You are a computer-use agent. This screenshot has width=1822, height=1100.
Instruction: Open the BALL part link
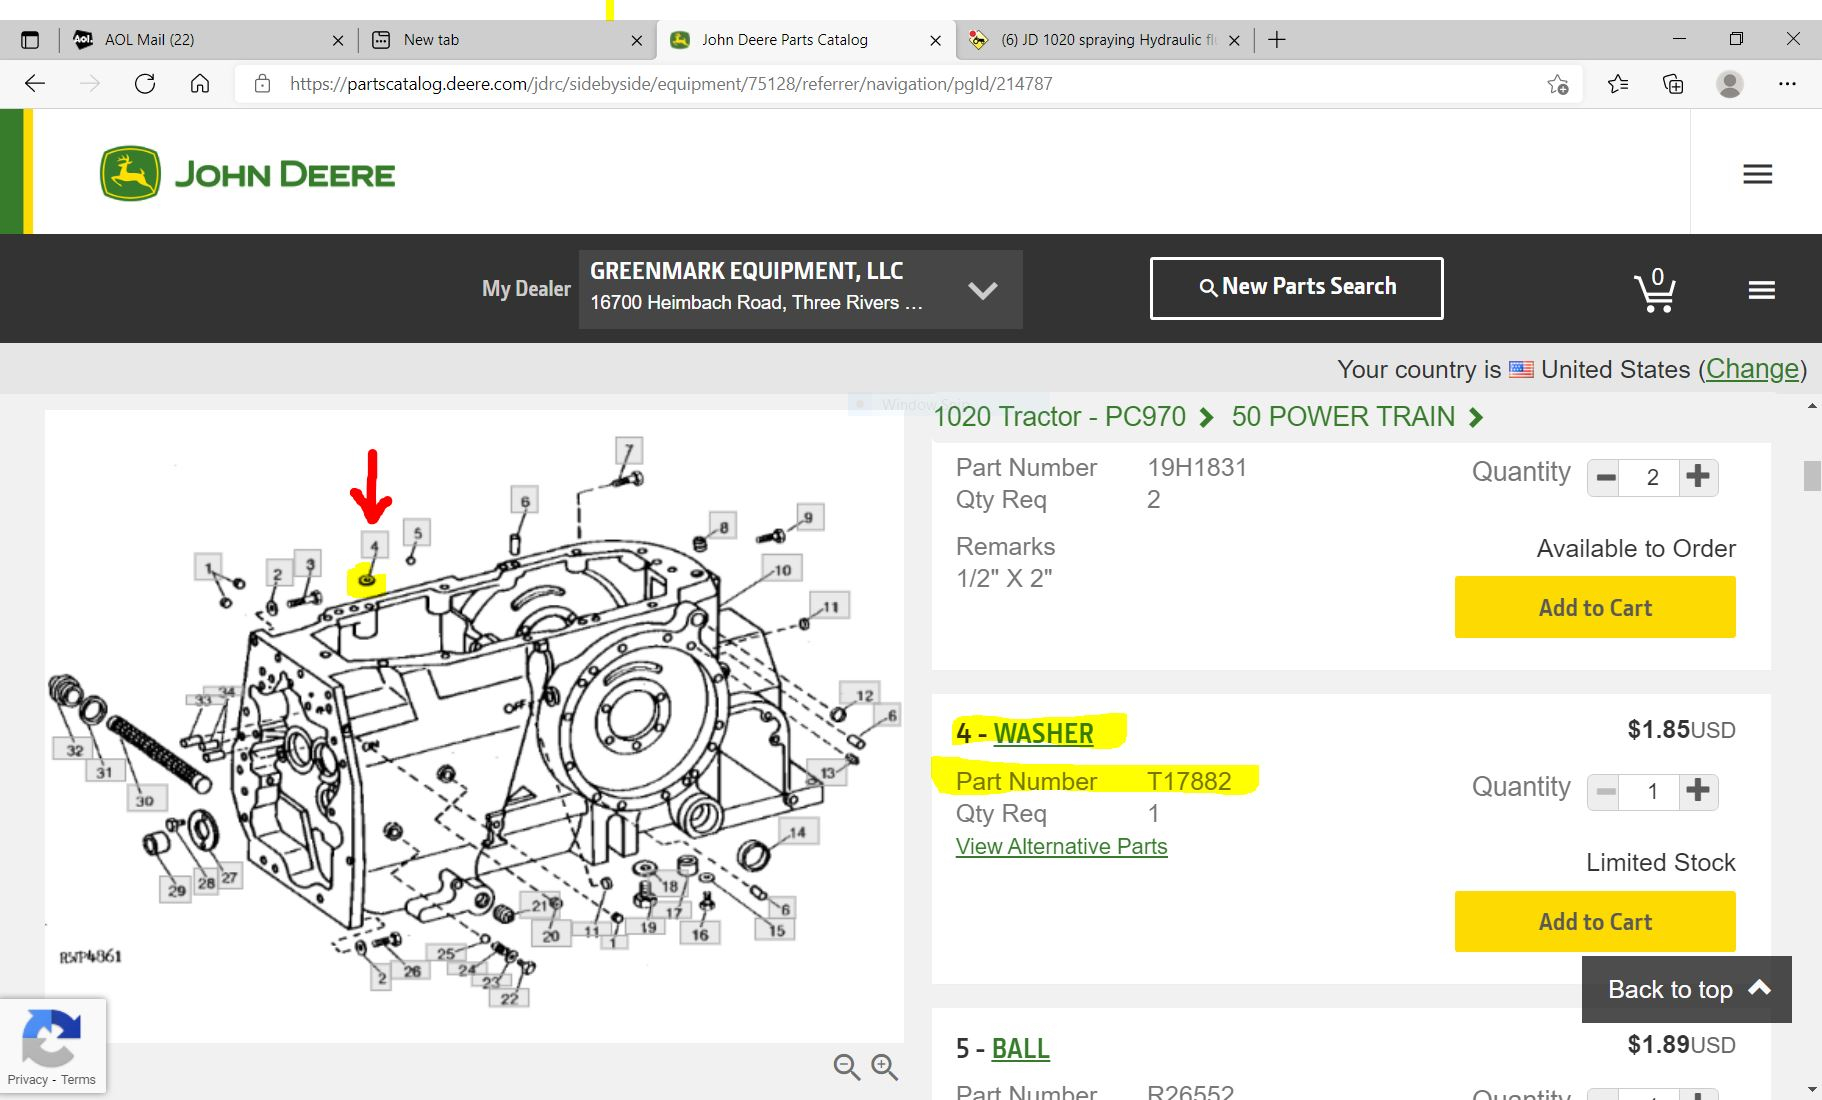[x=1020, y=1048]
